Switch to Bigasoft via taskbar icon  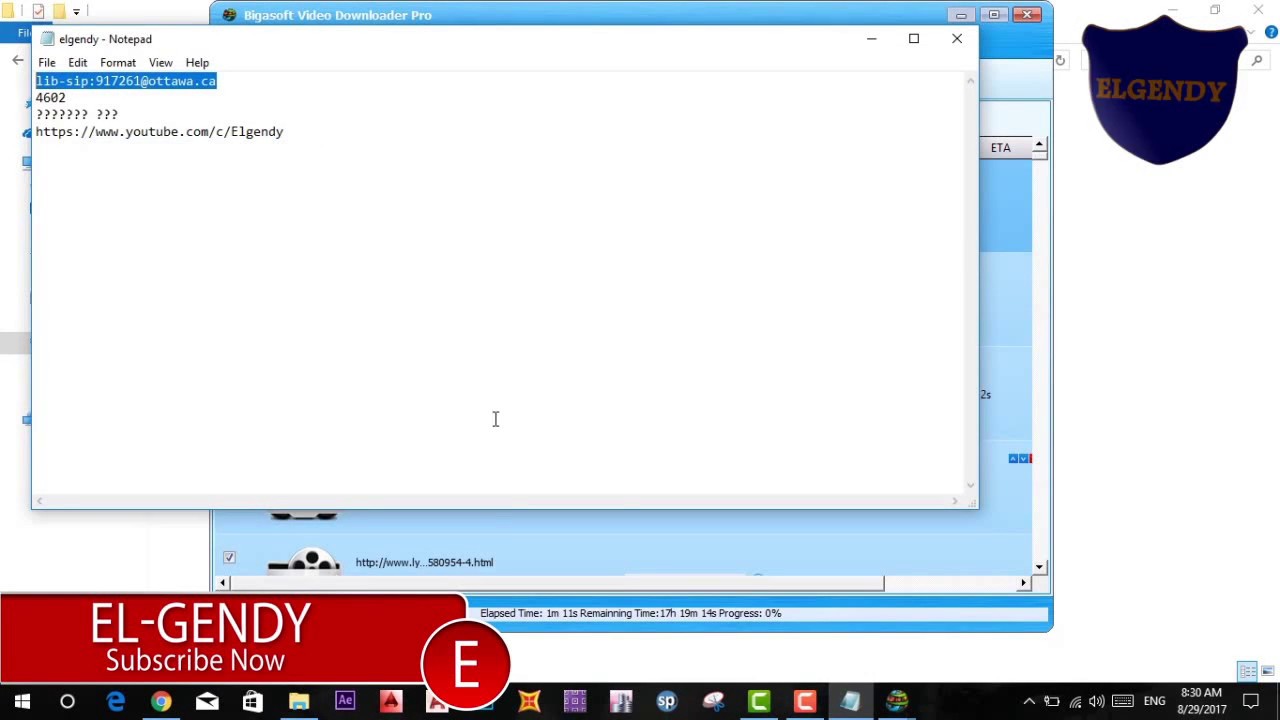pos(897,701)
